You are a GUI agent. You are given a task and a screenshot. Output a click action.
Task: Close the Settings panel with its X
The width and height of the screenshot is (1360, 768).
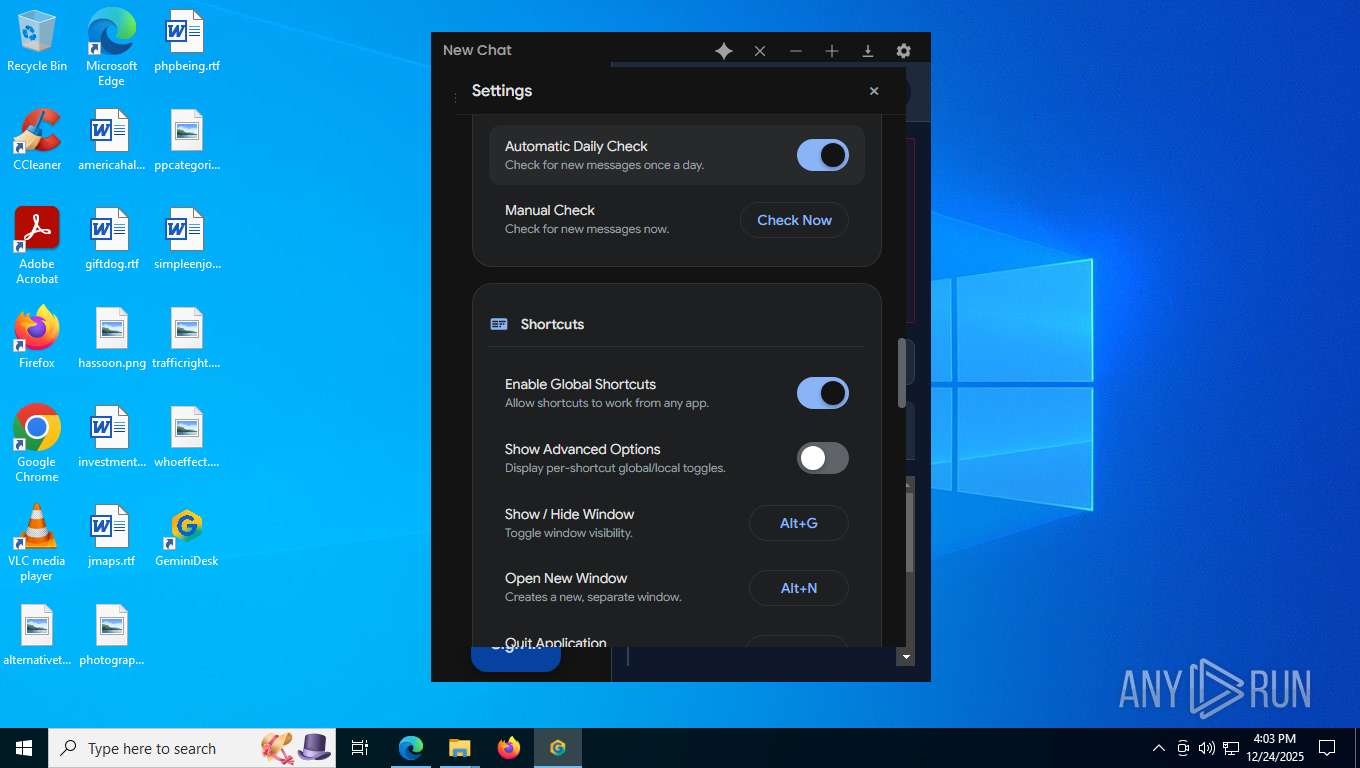tap(874, 91)
